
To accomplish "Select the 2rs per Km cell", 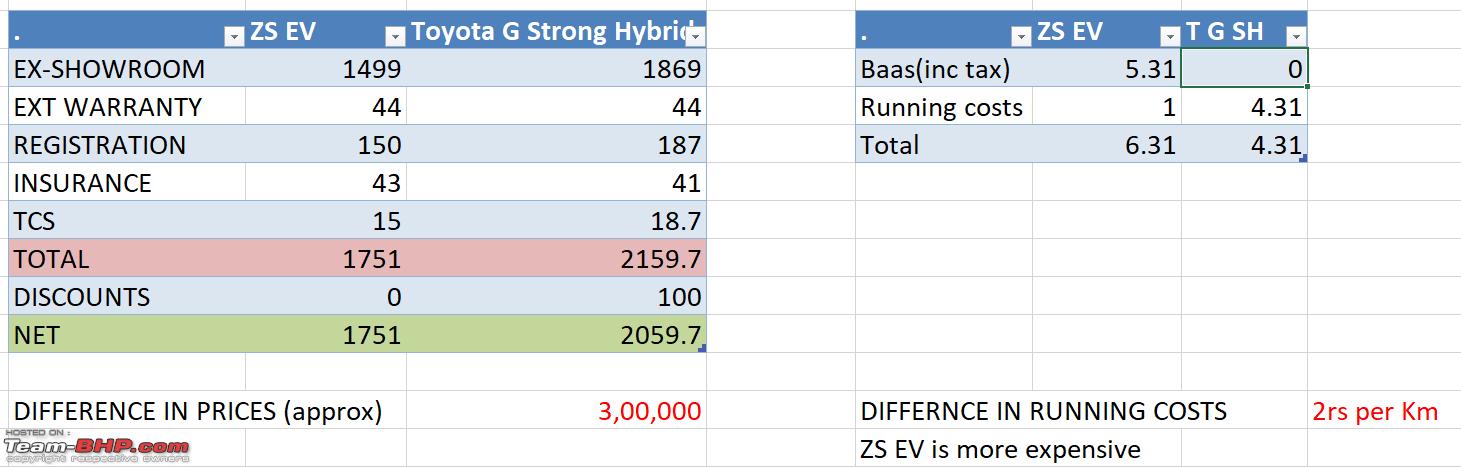I will point(1375,411).
